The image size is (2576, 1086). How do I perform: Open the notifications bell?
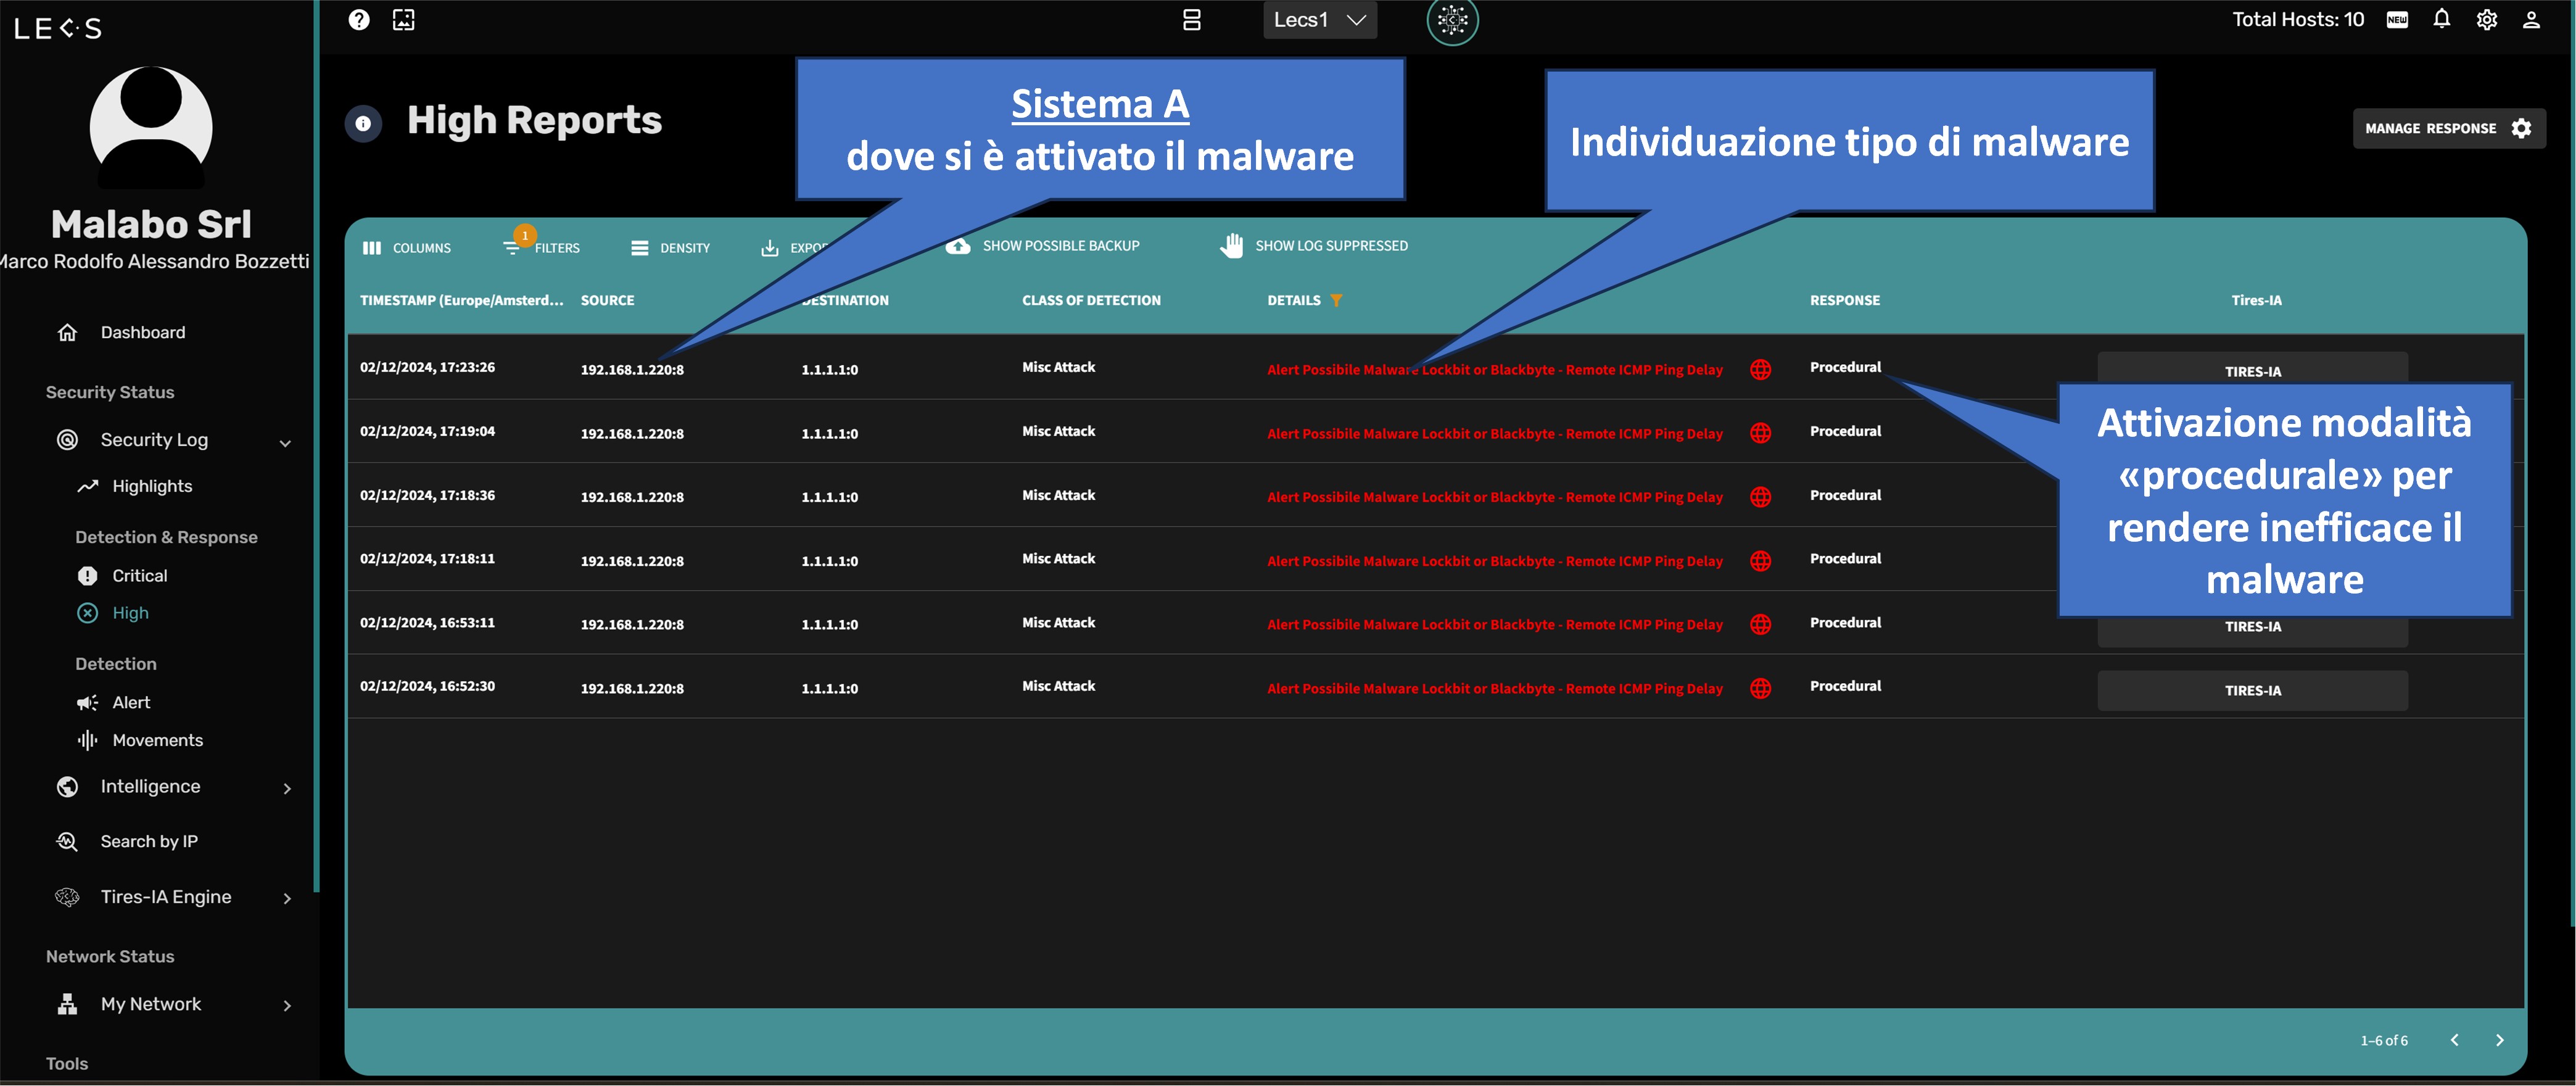coord(2441,19)
